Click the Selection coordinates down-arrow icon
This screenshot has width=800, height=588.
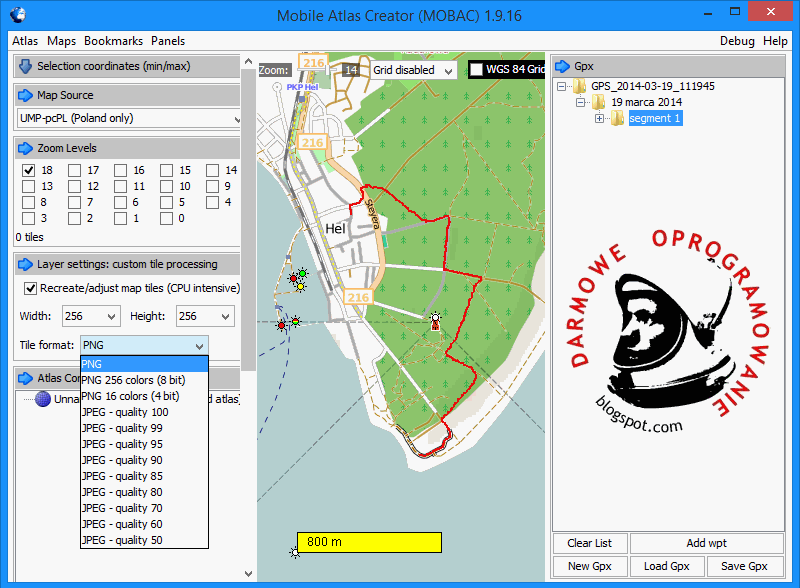25,66
